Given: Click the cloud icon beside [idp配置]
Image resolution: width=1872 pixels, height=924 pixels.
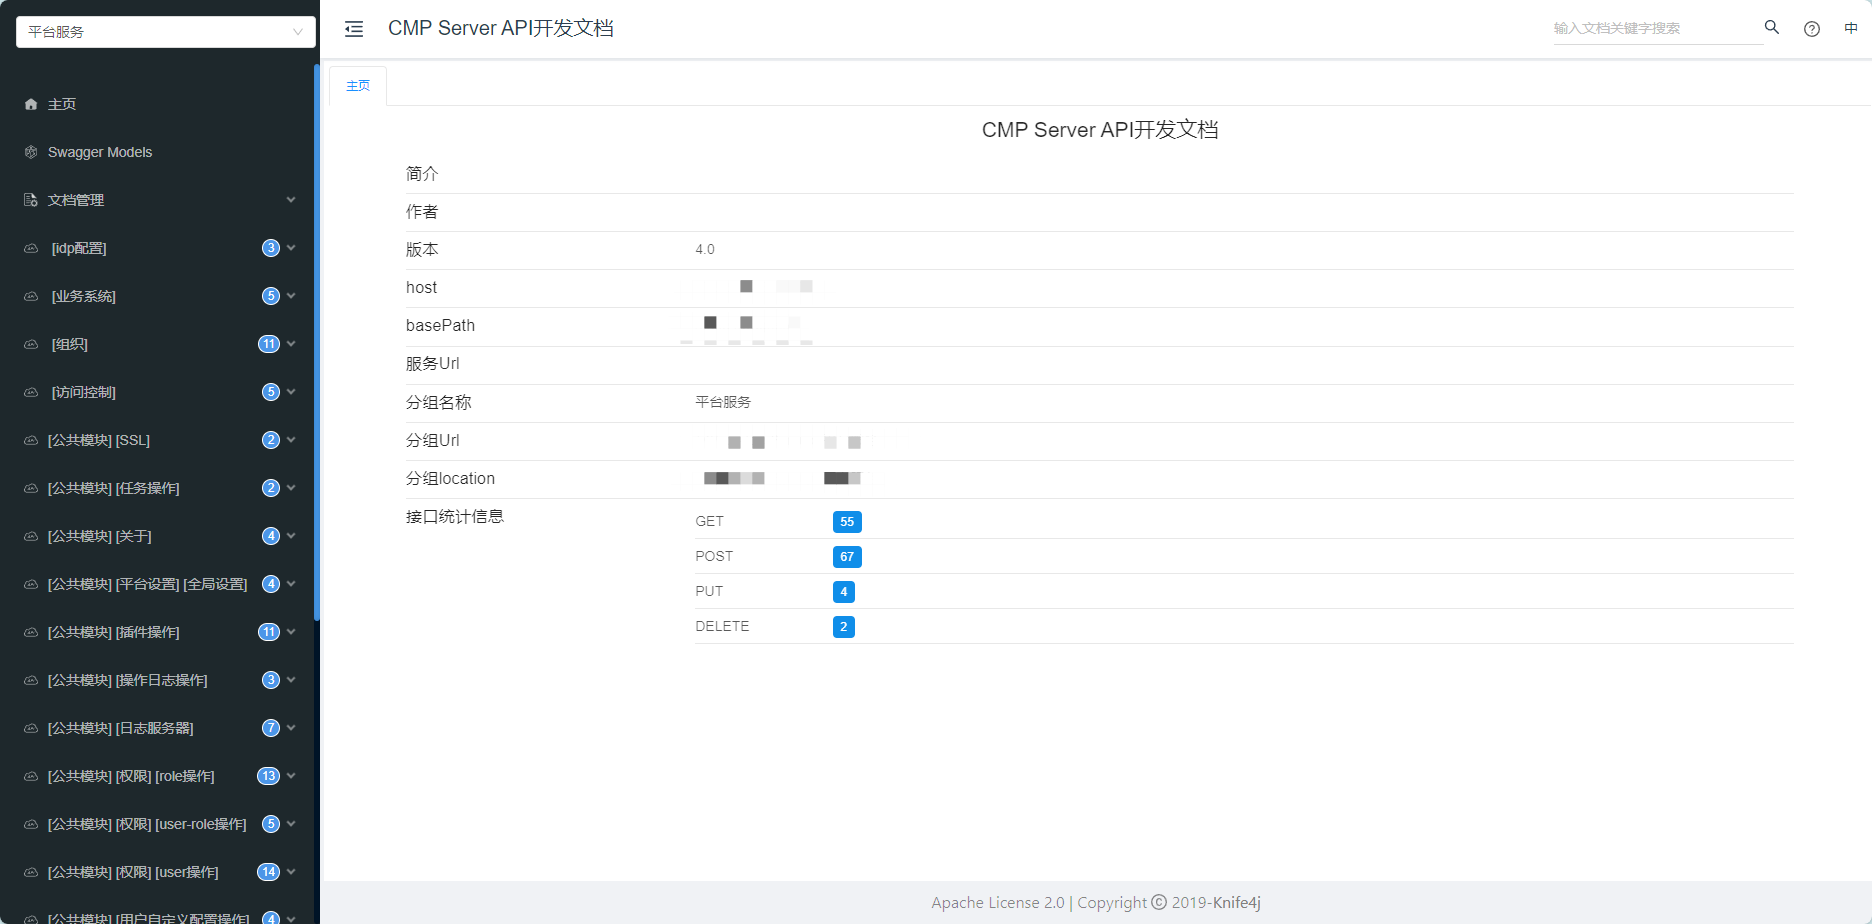Looking at the screenshot, I should pyautogui.click(x=31, y=248).
